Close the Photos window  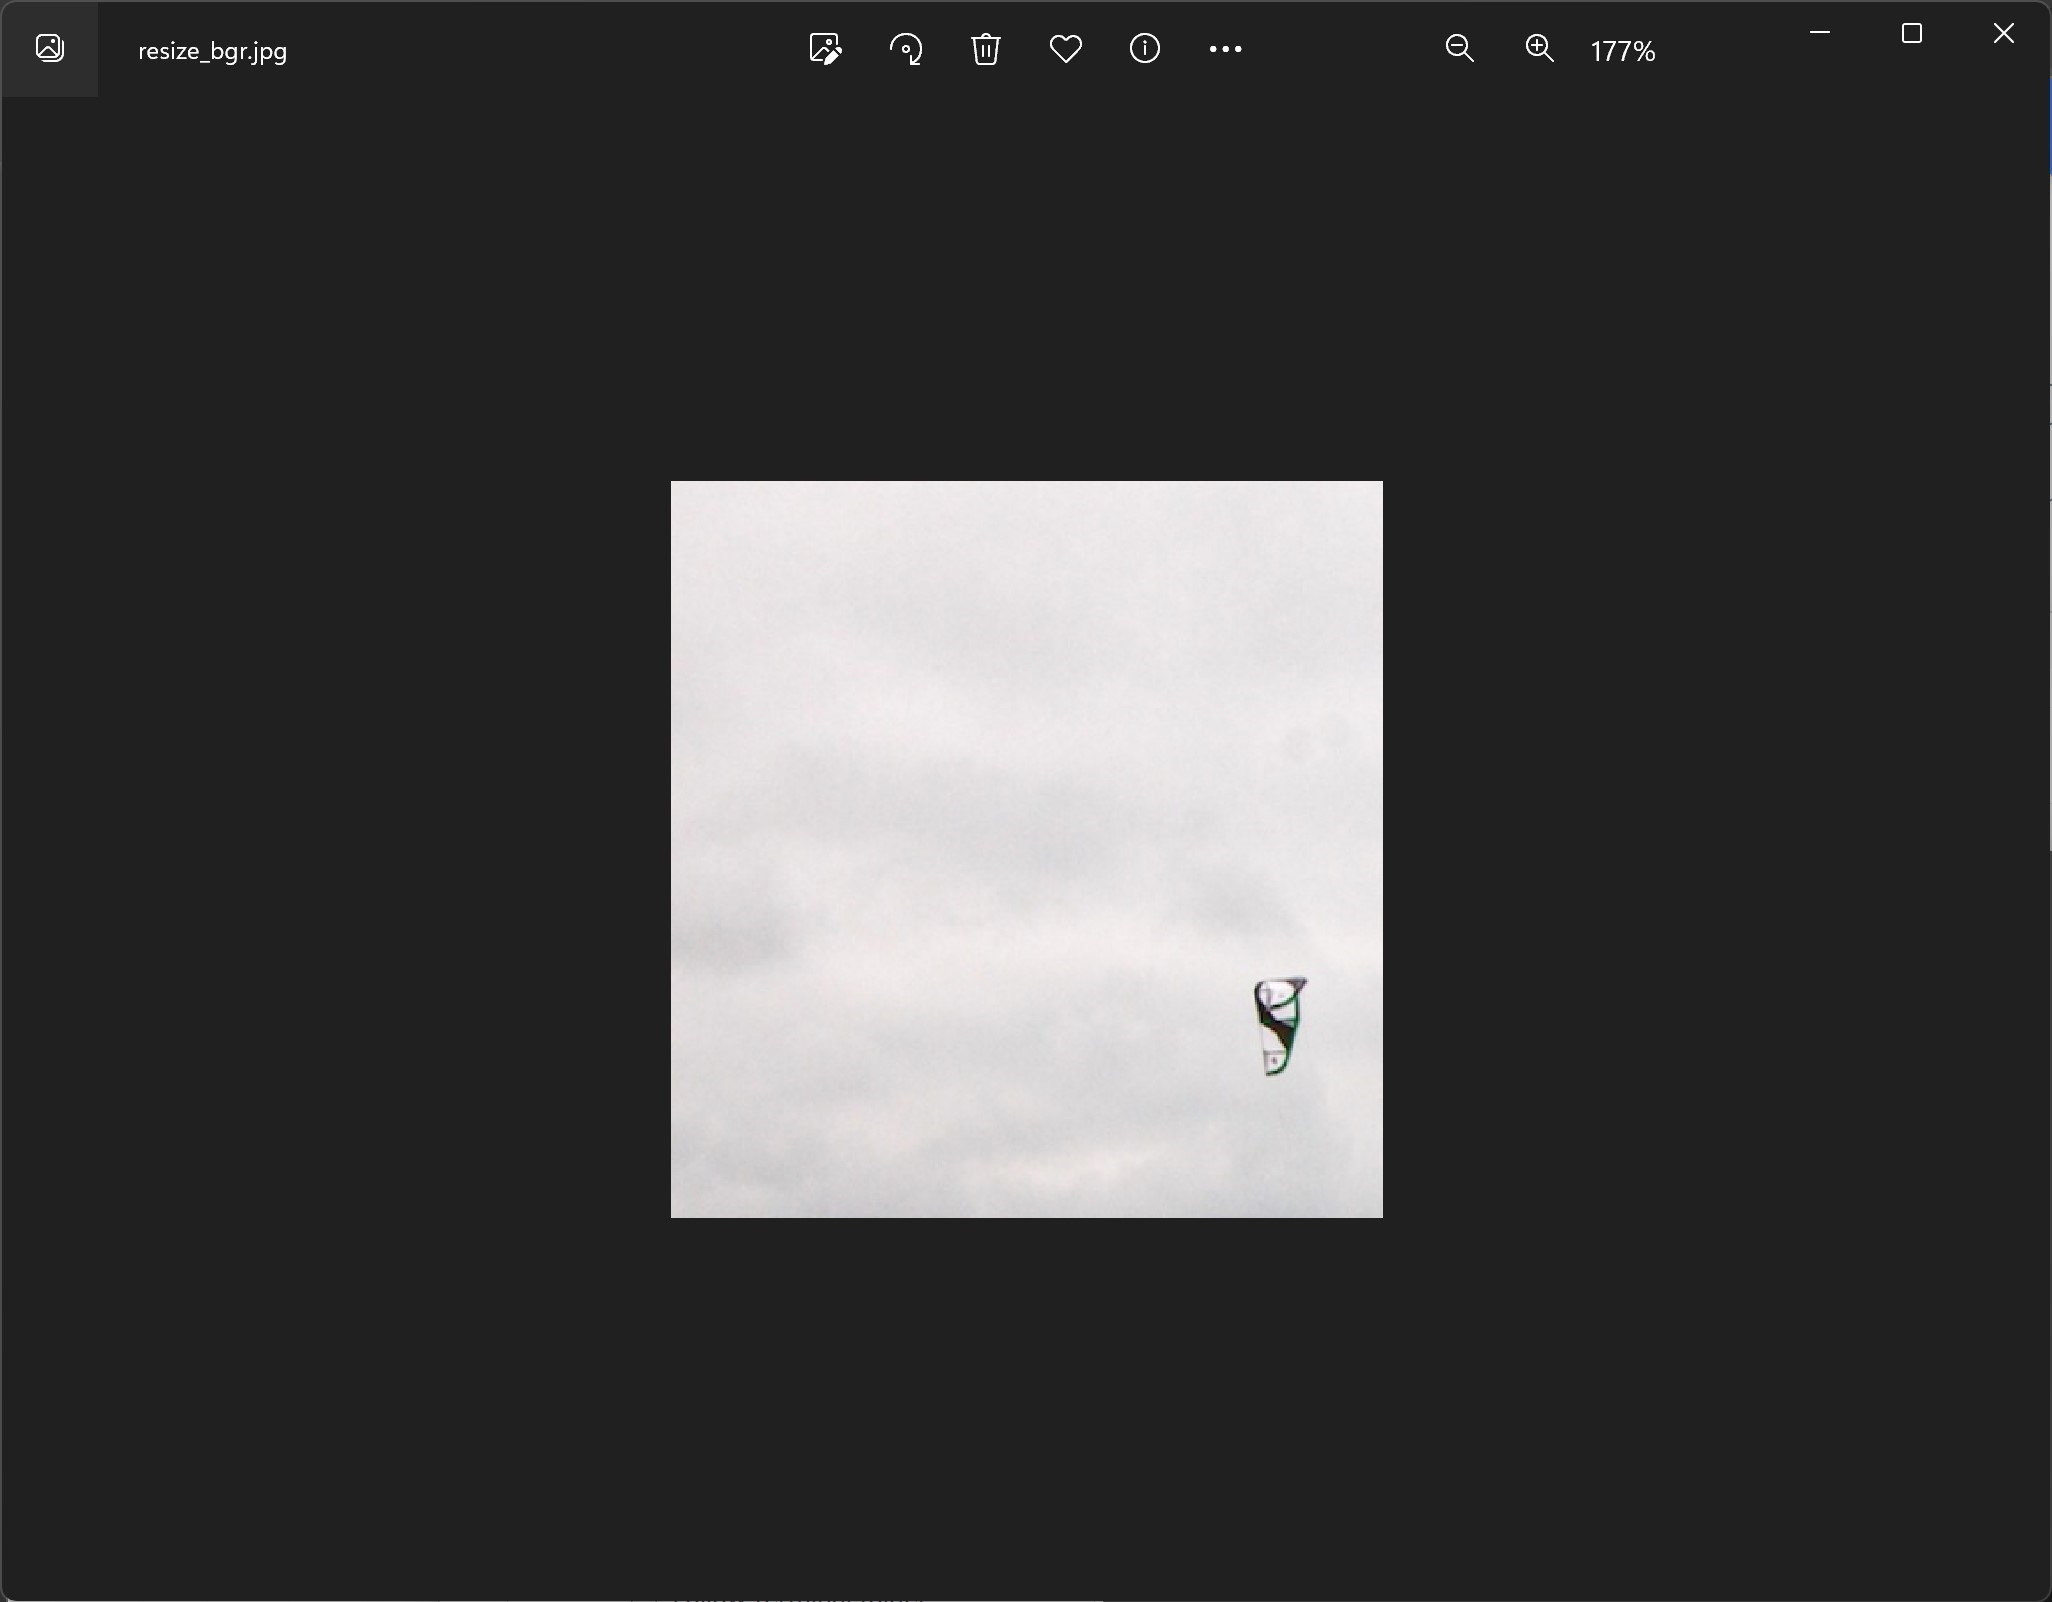coord(2004,34)
